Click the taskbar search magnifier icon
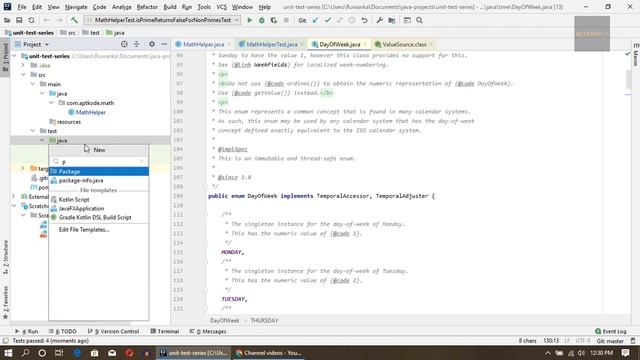640x360 pixels. (x=25, y=353)
